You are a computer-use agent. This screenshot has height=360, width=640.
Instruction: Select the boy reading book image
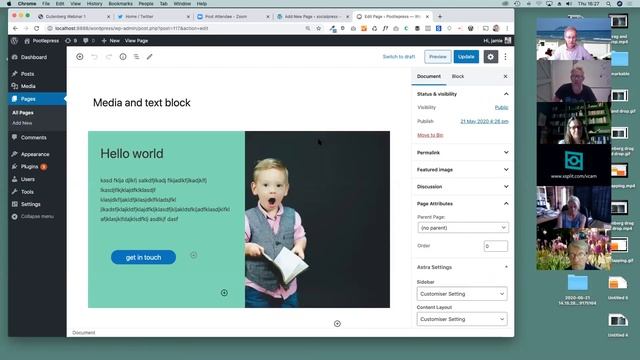tap(317, 219)
